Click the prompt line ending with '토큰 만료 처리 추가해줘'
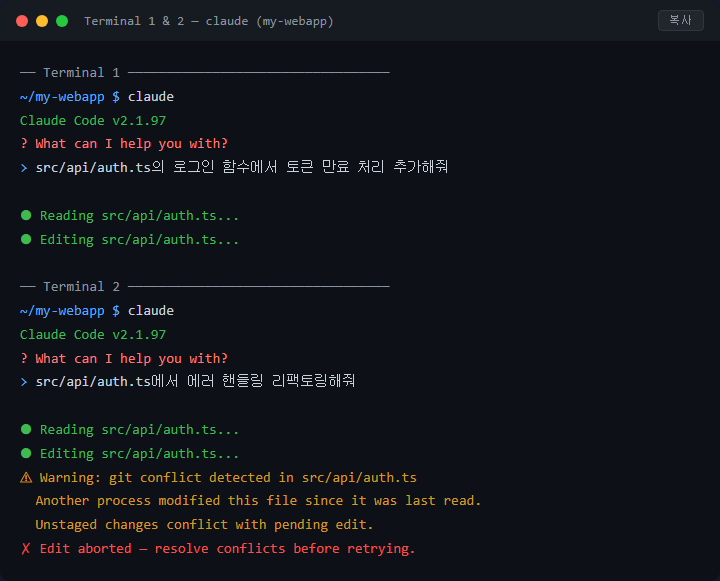The width and height of the screenshot is (720, 581). [x=234, y=167]
